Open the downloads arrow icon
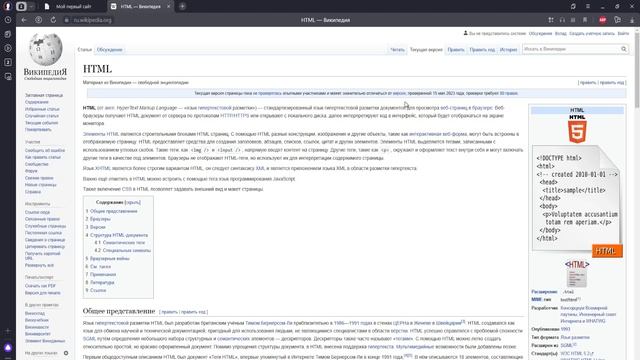 point(632,20)
